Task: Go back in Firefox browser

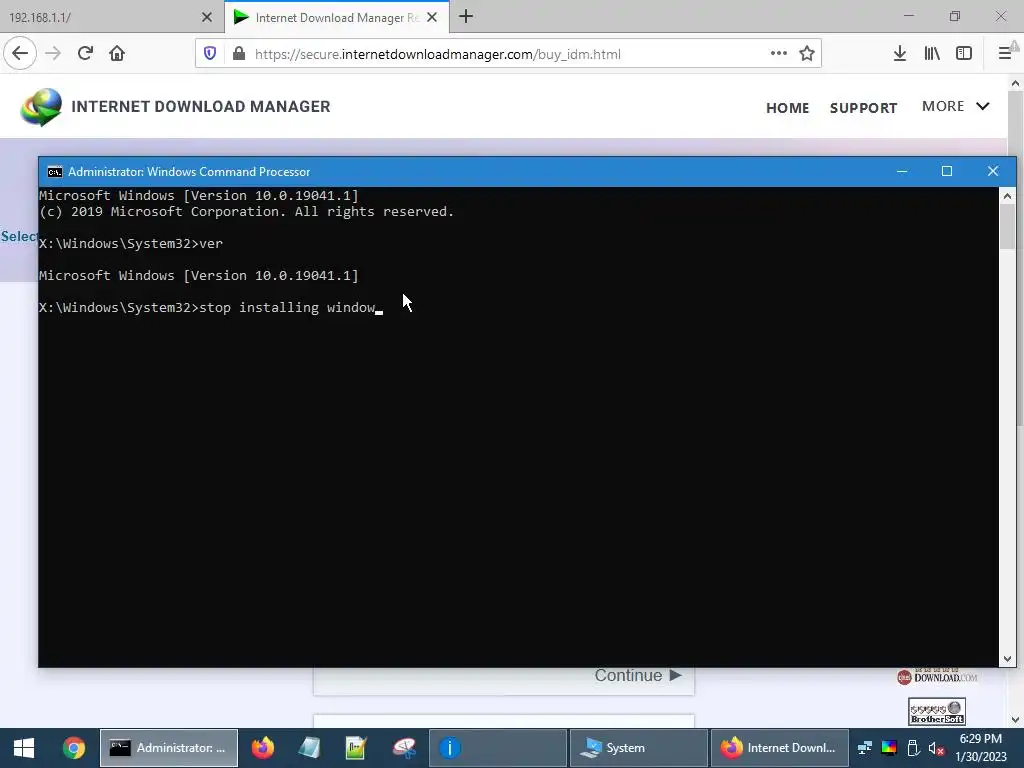Action: pos(20,54)
